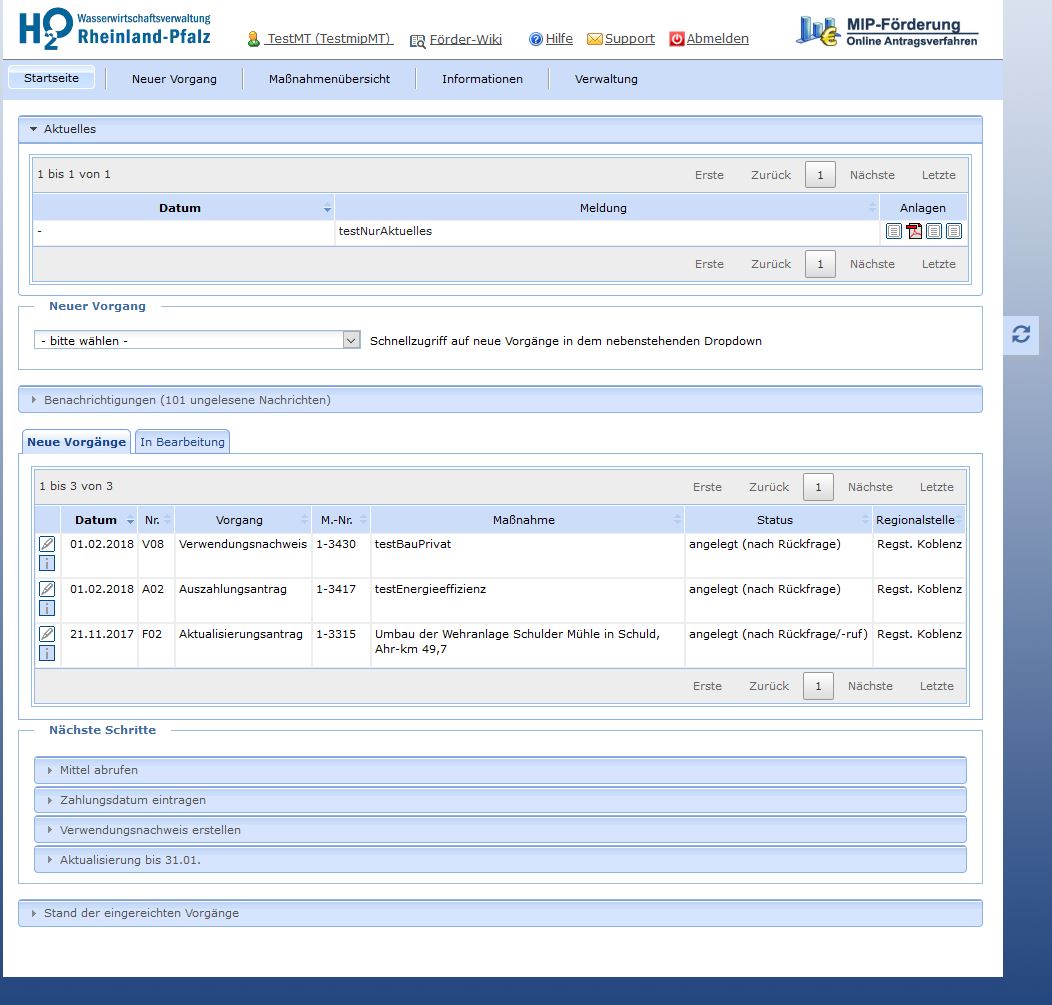This screenshot has width=1052, height=1005.
Task: Click the Hilfe question mark icon
Action: (535, 40)
